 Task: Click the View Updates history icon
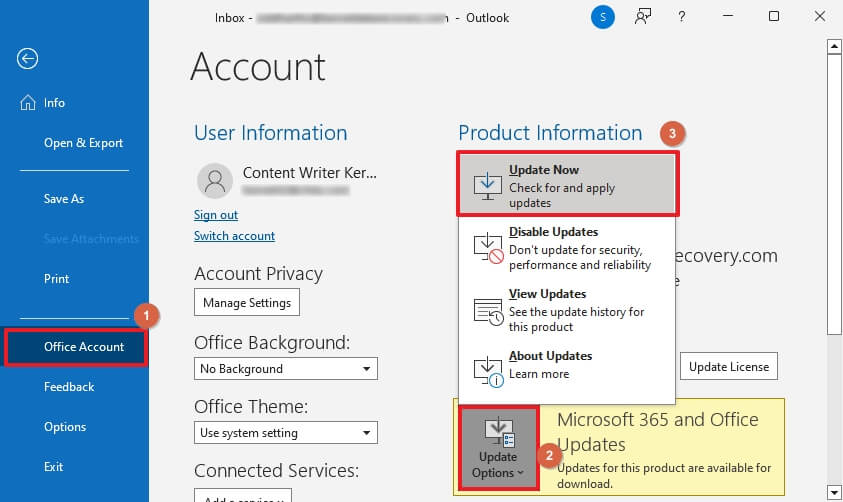489,312
